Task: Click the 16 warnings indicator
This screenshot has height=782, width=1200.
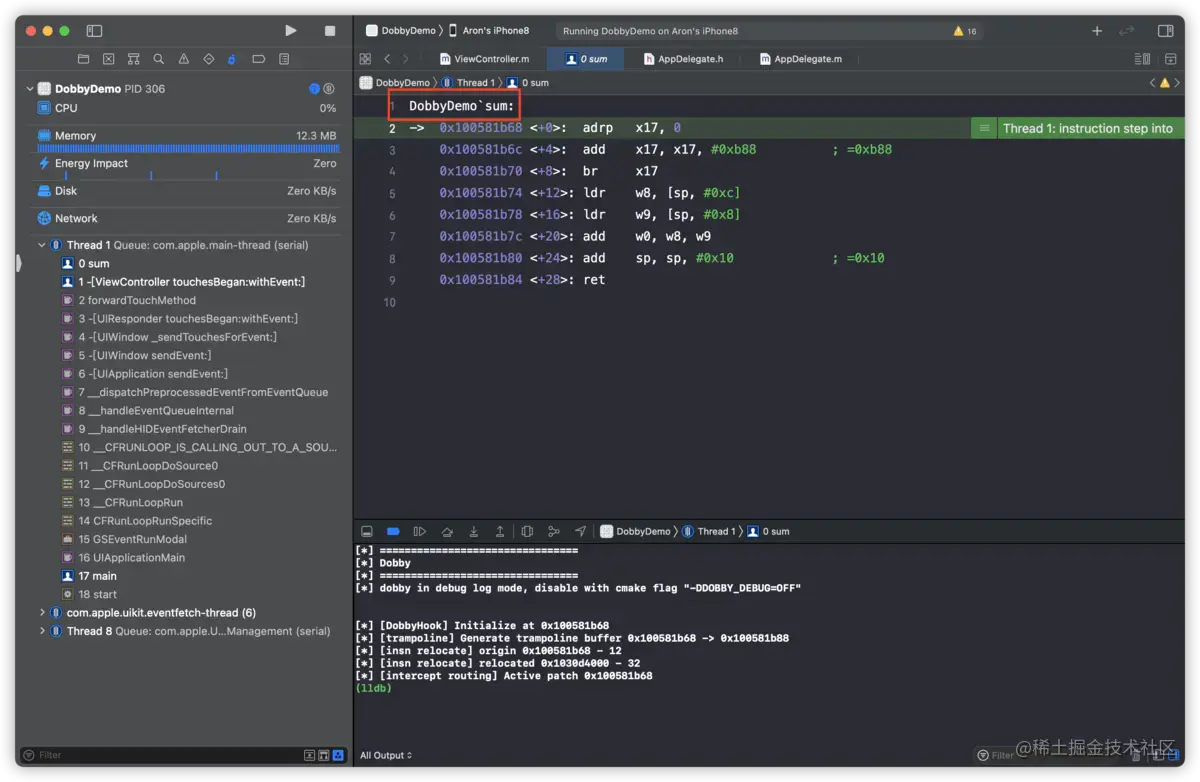Action: [x=965, y=31]
